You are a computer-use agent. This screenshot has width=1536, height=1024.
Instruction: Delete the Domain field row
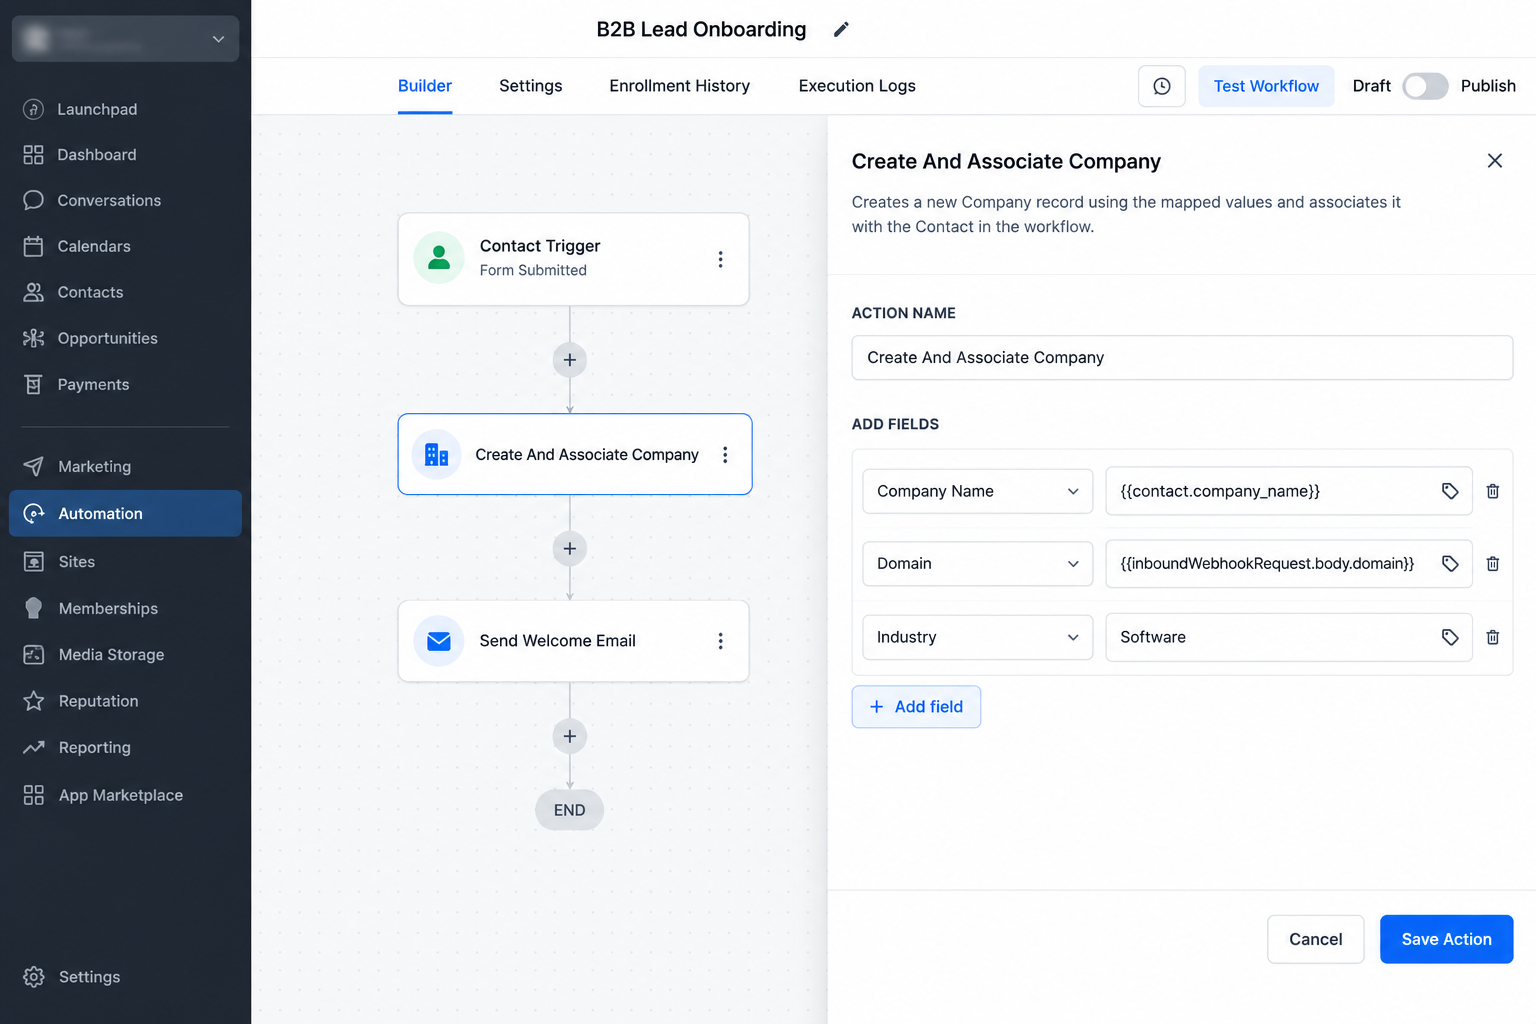click(x=1493, y=564)
